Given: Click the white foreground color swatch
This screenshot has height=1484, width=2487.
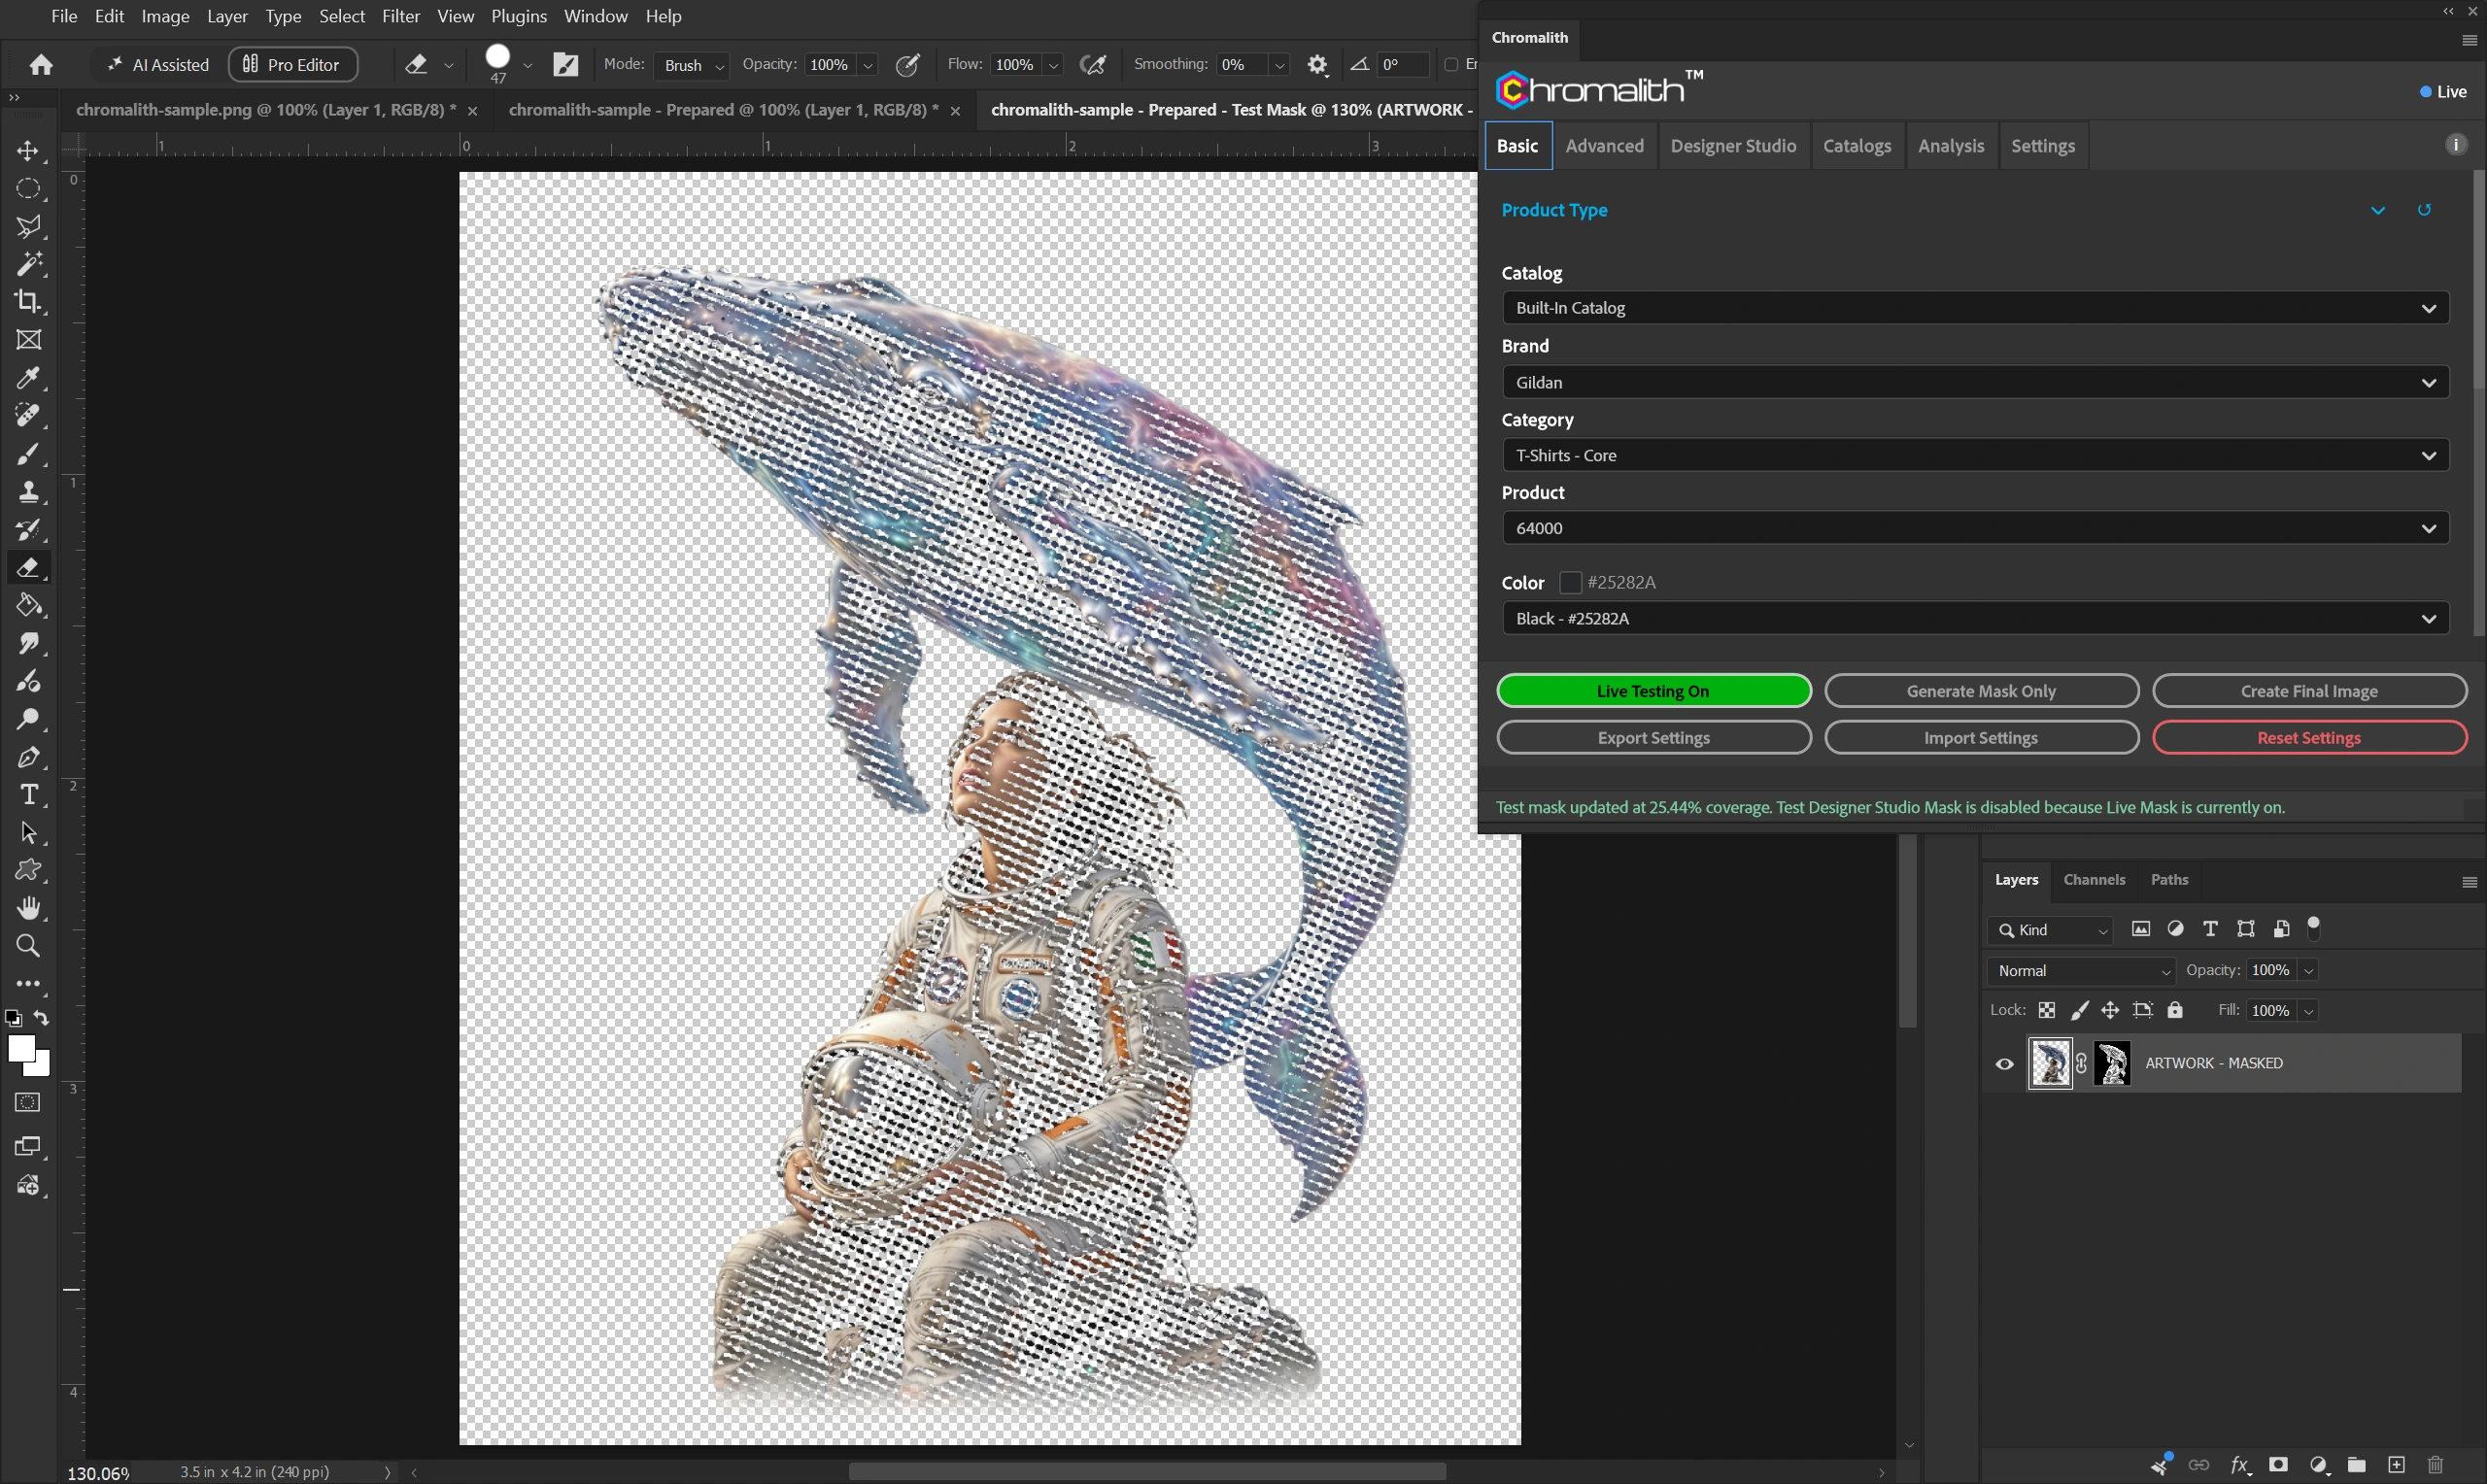Looking at the screenshot, I should 19,1047.
